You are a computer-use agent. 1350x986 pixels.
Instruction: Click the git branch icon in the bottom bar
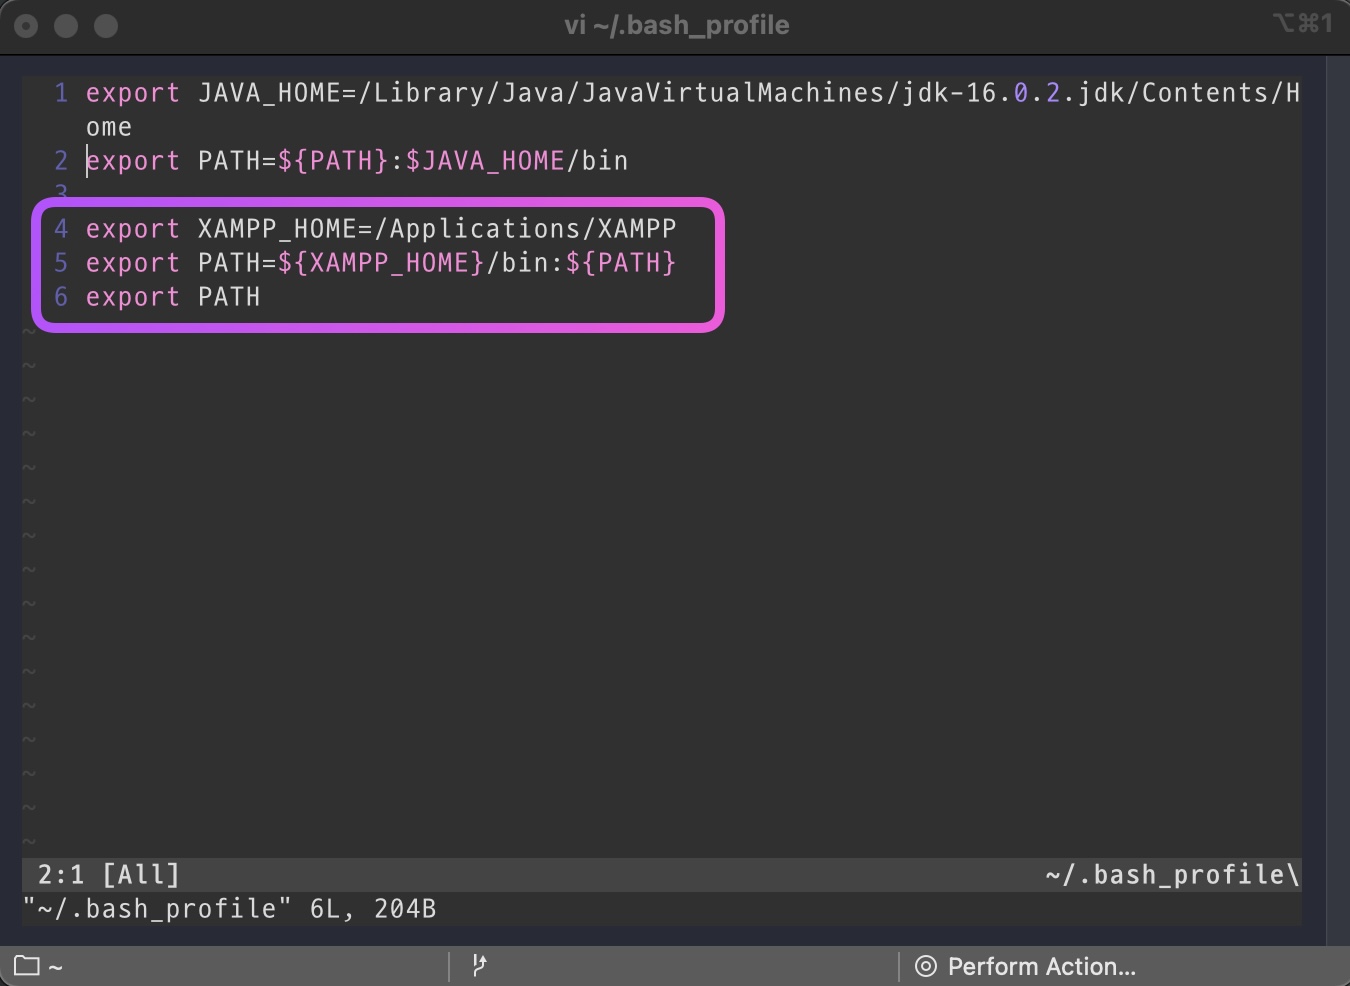[x=479, y=965]
